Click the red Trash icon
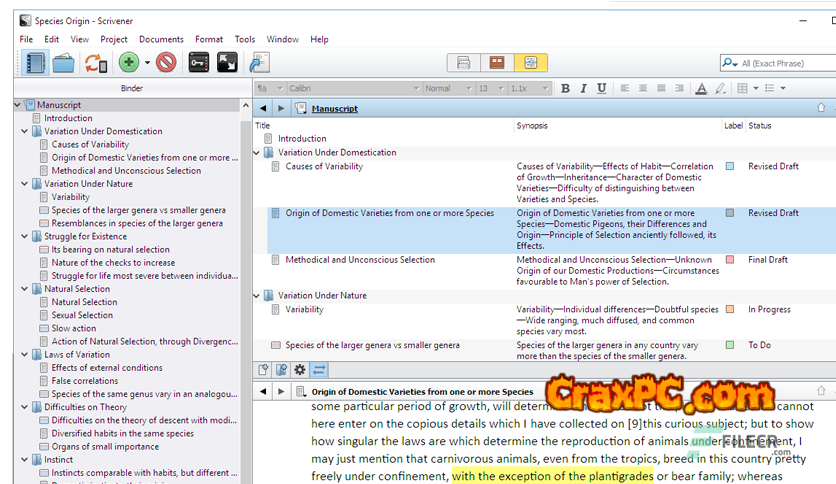Screen dimensions: 836x484 click(x=166, y=63)
